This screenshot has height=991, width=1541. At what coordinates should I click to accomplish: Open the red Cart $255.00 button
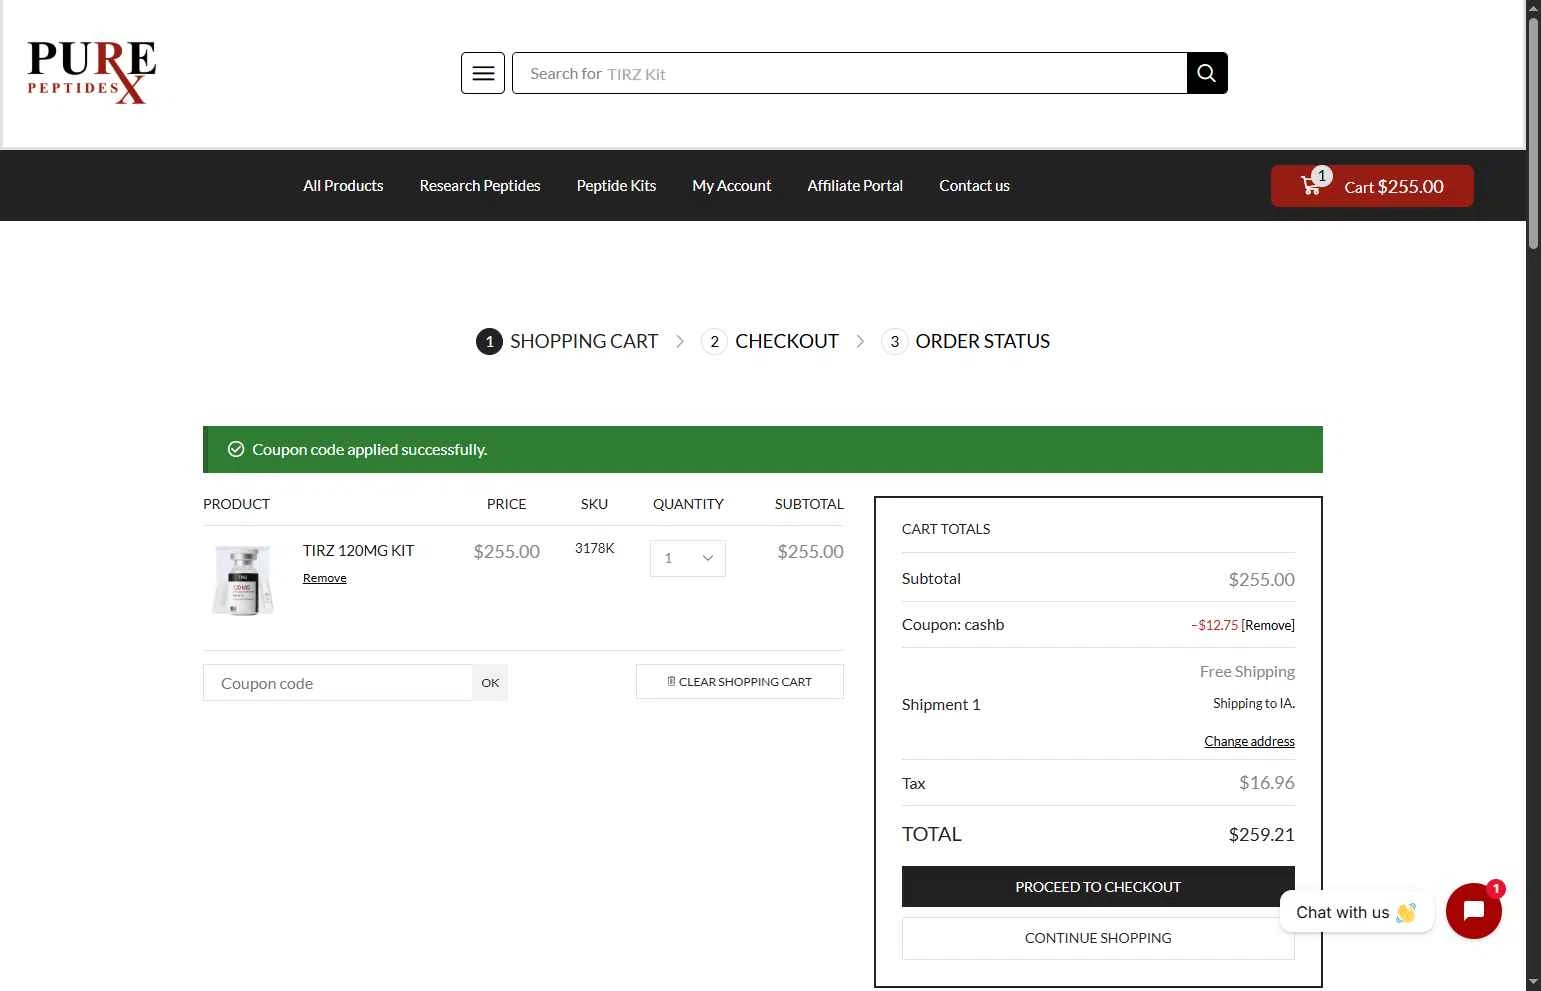1372,186
